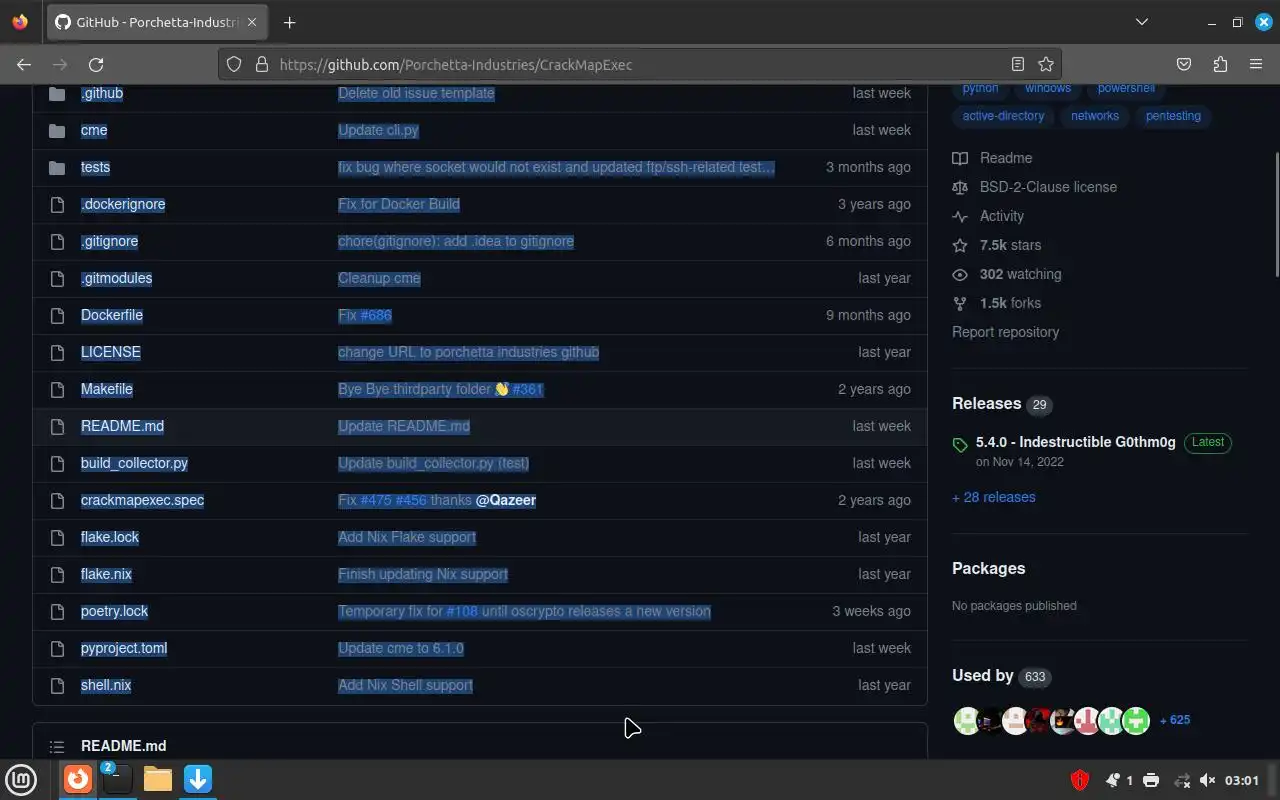
Task: Open issue #108 link in poetry.lock commit
Action: pyautogui.click(x=462, y=611)
